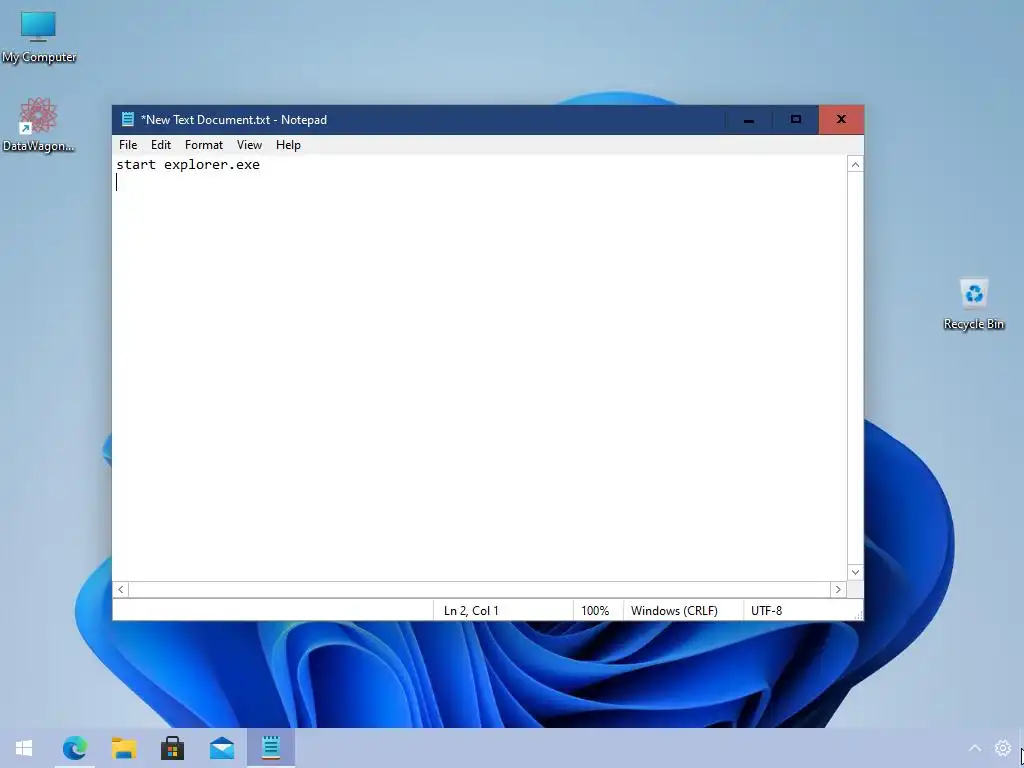The height and width of the screenshot is (768, 1024).
Task: Minimize the Notepad window
Action: pos(748,120)
